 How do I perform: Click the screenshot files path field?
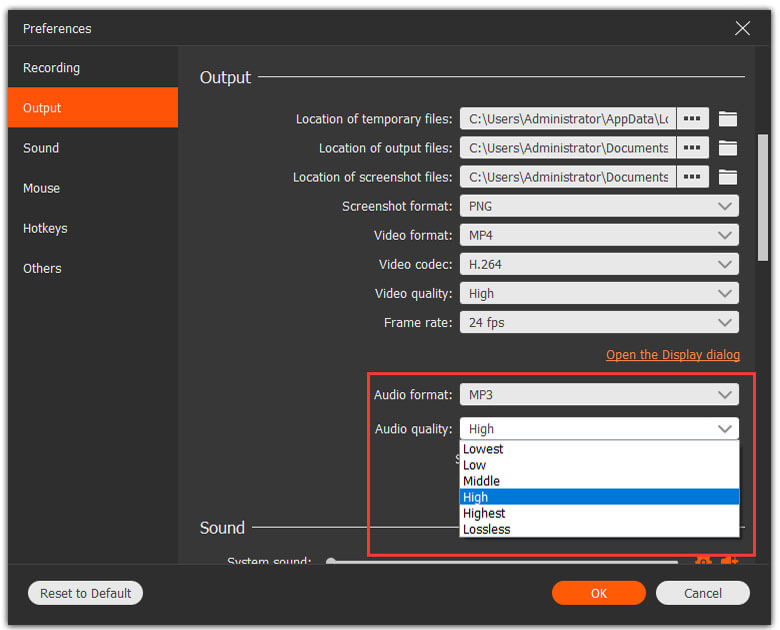[568, 177]
